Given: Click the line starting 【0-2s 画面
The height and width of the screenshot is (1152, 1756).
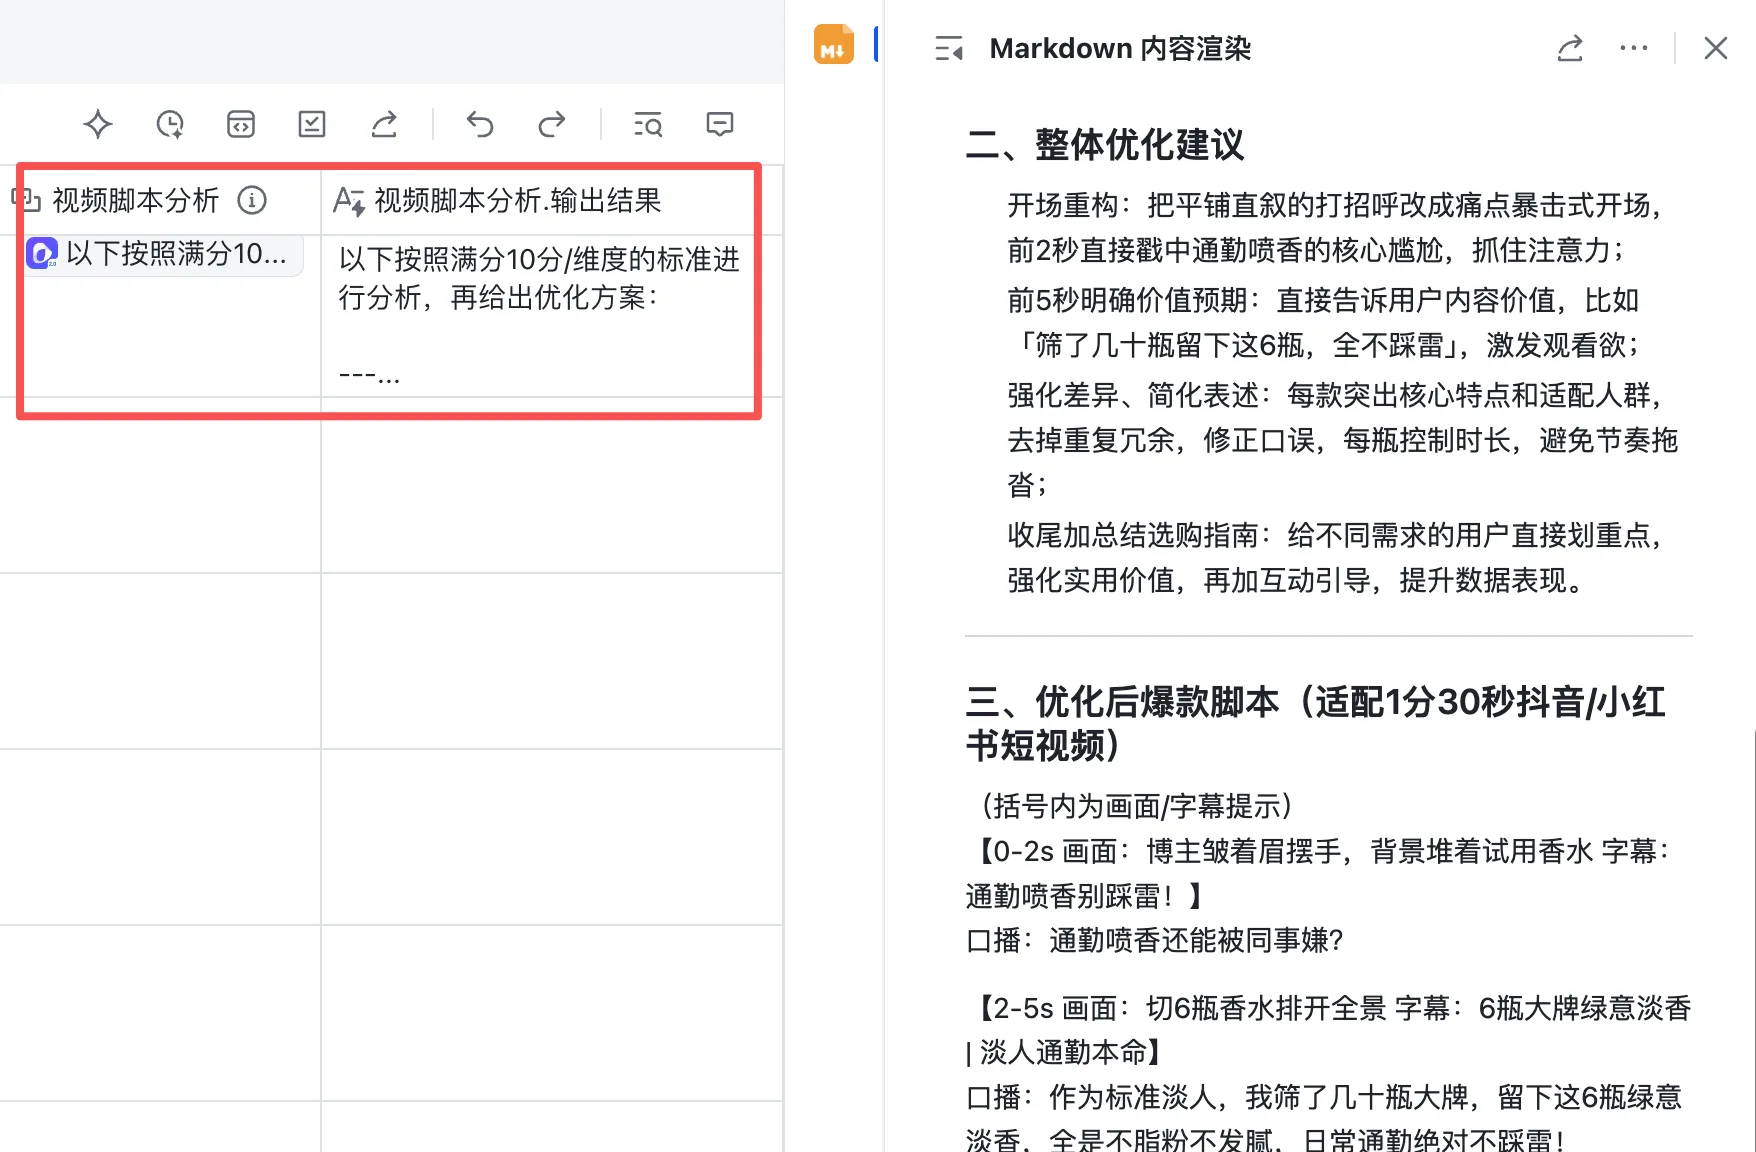Looking at the screenshot, I should [1319, 873].
